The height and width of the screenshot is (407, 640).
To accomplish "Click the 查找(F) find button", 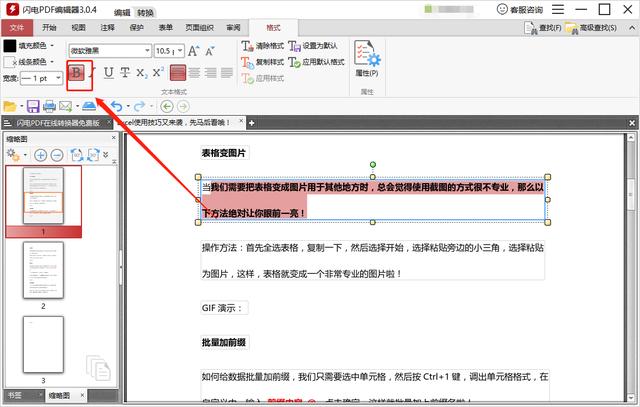I will pyautogui.click(x=542, y=28).
